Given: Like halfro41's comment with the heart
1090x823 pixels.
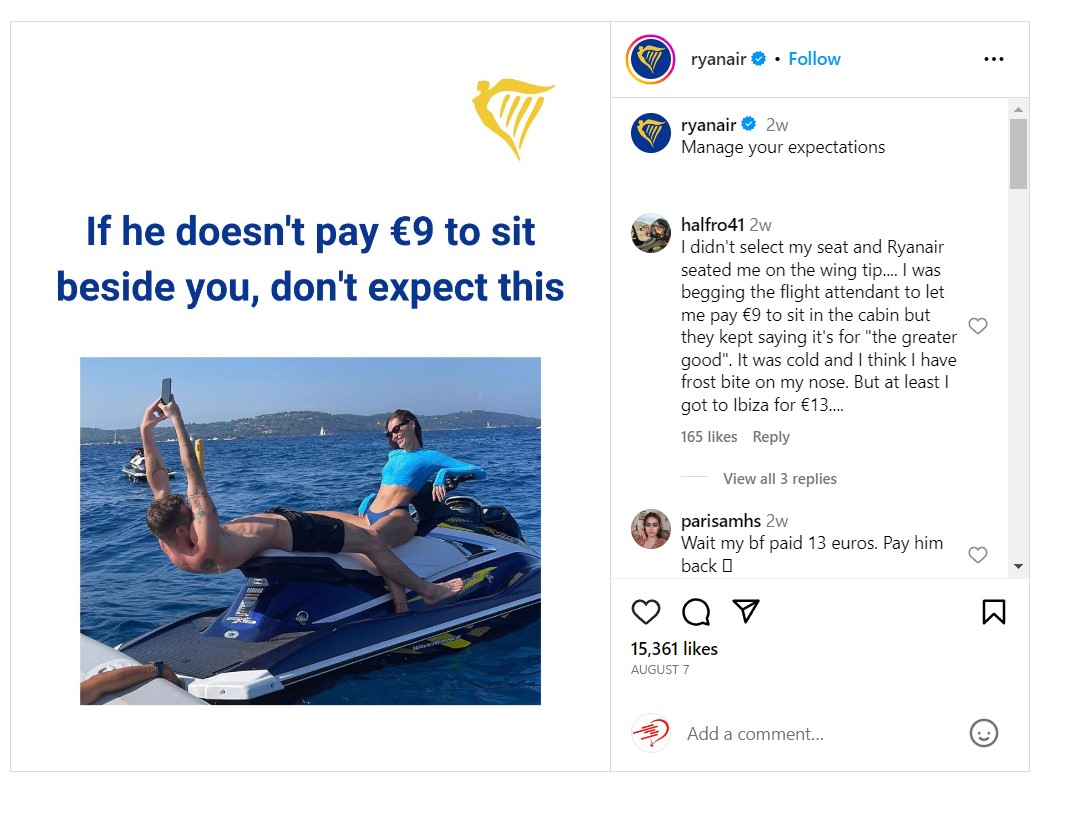Looking at the screenshot, I should [x=978, y=325].
